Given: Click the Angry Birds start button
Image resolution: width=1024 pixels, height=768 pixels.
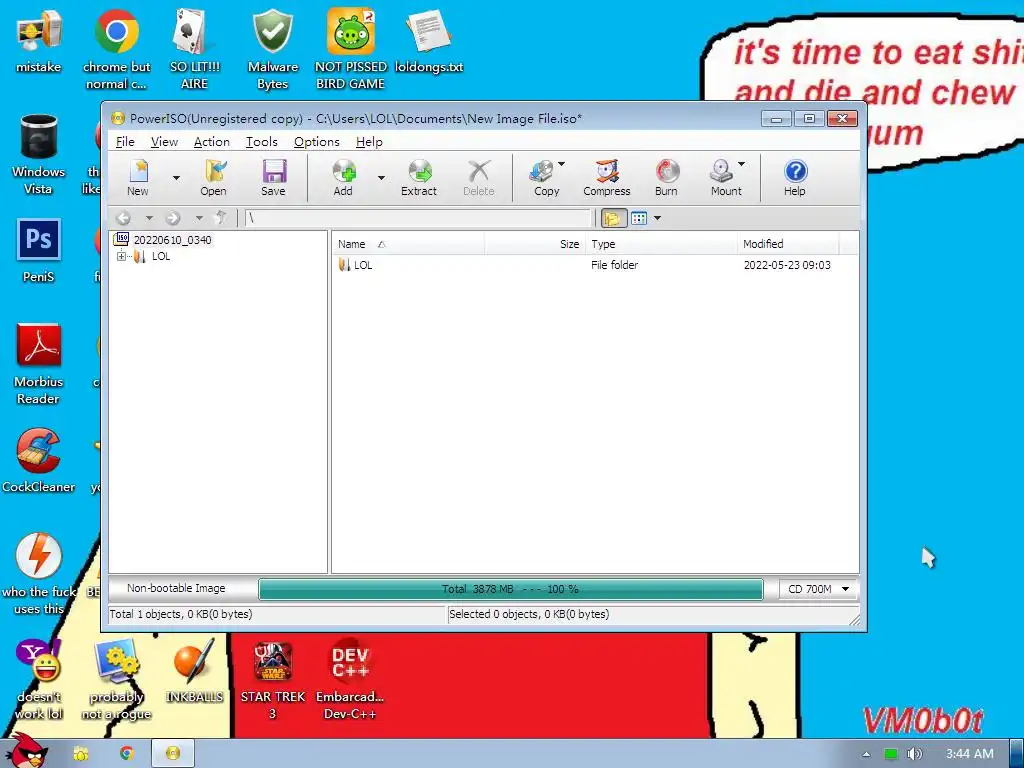Looking at the screenshot, I should 27,751.
